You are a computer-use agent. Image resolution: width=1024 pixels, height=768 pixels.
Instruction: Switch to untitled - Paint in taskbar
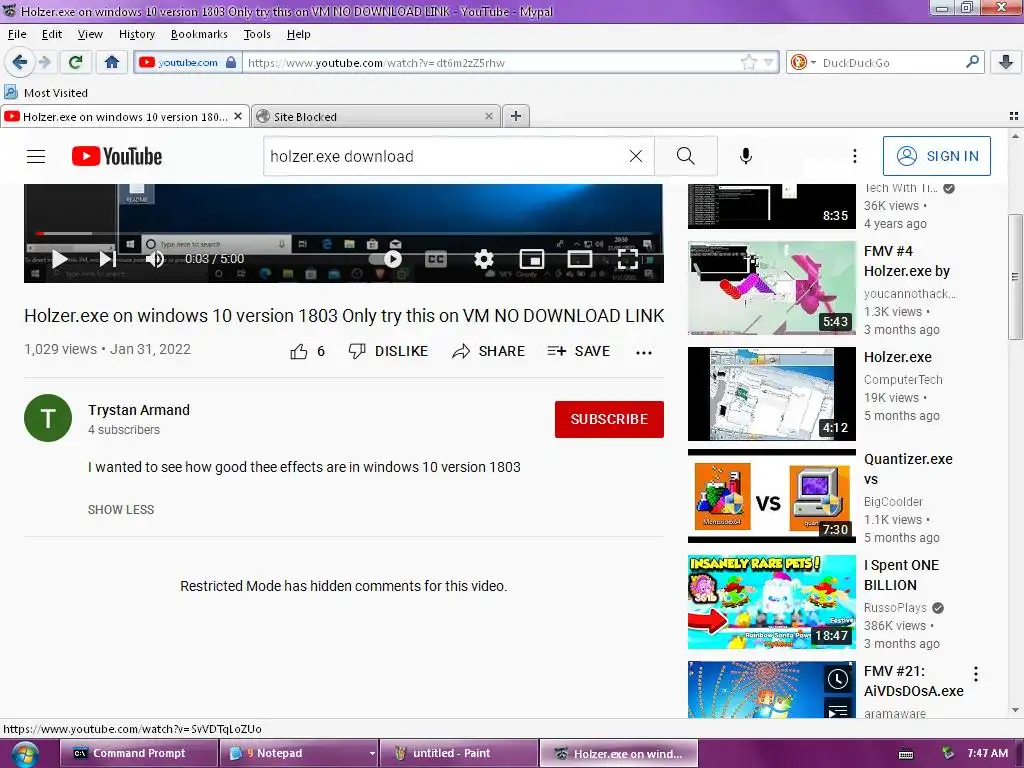(x=459, y=753)
